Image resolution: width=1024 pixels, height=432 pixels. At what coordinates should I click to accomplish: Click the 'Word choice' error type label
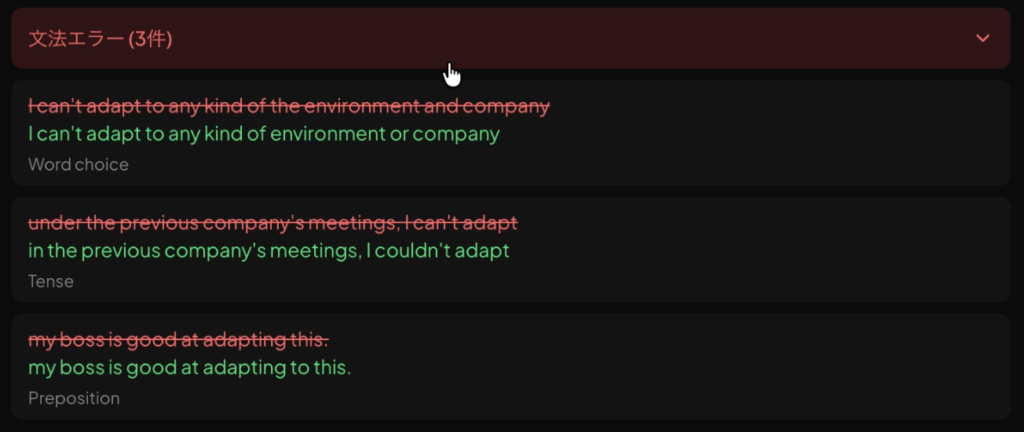tap(78, 164)
